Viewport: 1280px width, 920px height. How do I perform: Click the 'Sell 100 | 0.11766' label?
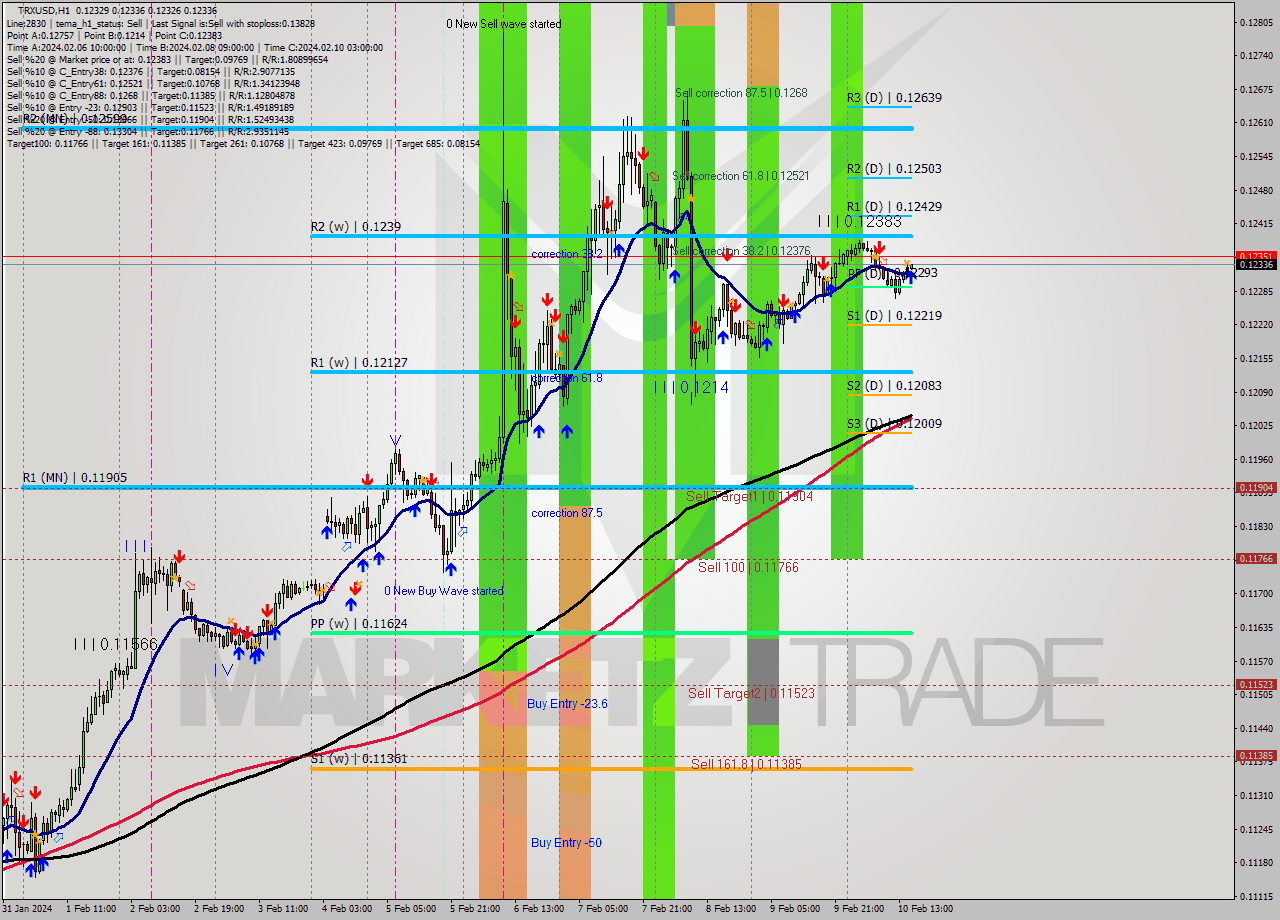pyautogui.click(x=748, y=567)
